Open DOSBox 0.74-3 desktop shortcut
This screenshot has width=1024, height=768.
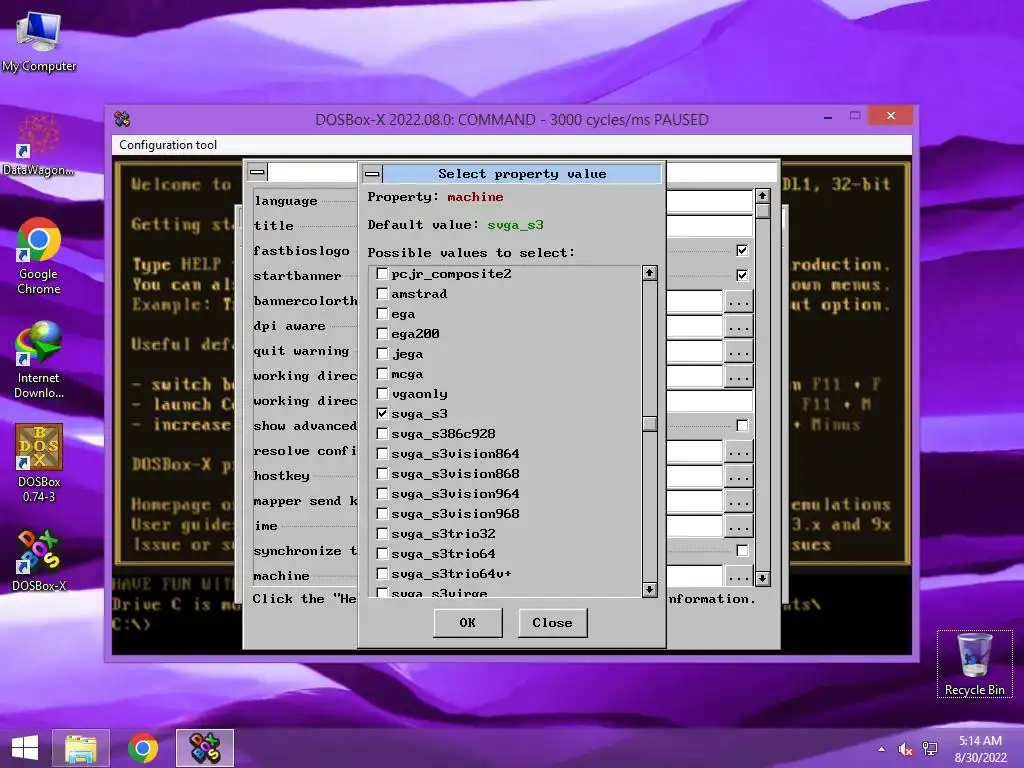(x=39, y=463)
